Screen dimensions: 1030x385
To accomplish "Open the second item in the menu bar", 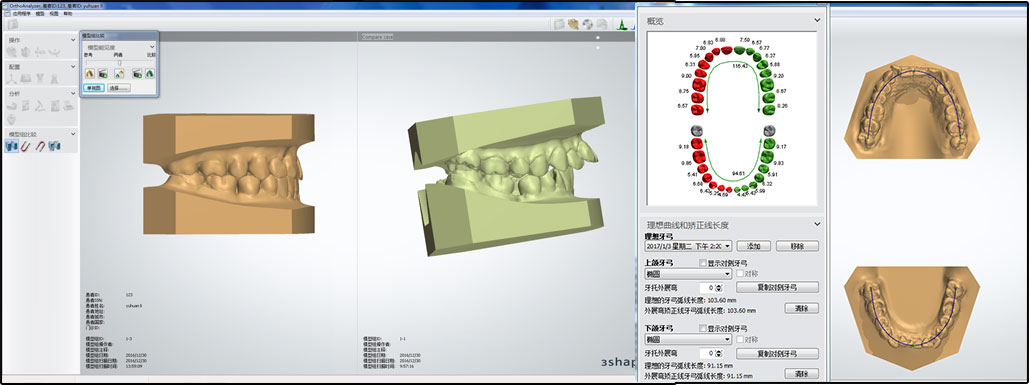I will click(40, 13).
